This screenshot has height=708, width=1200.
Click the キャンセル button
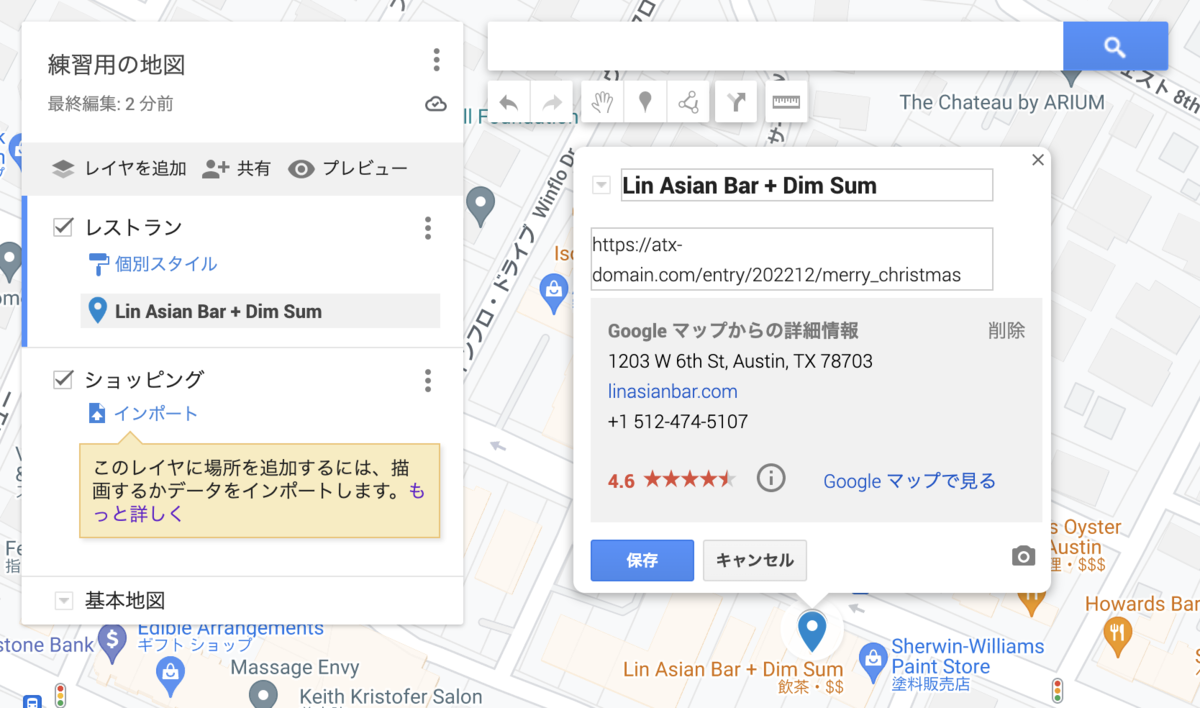click(x=755, y=560)
